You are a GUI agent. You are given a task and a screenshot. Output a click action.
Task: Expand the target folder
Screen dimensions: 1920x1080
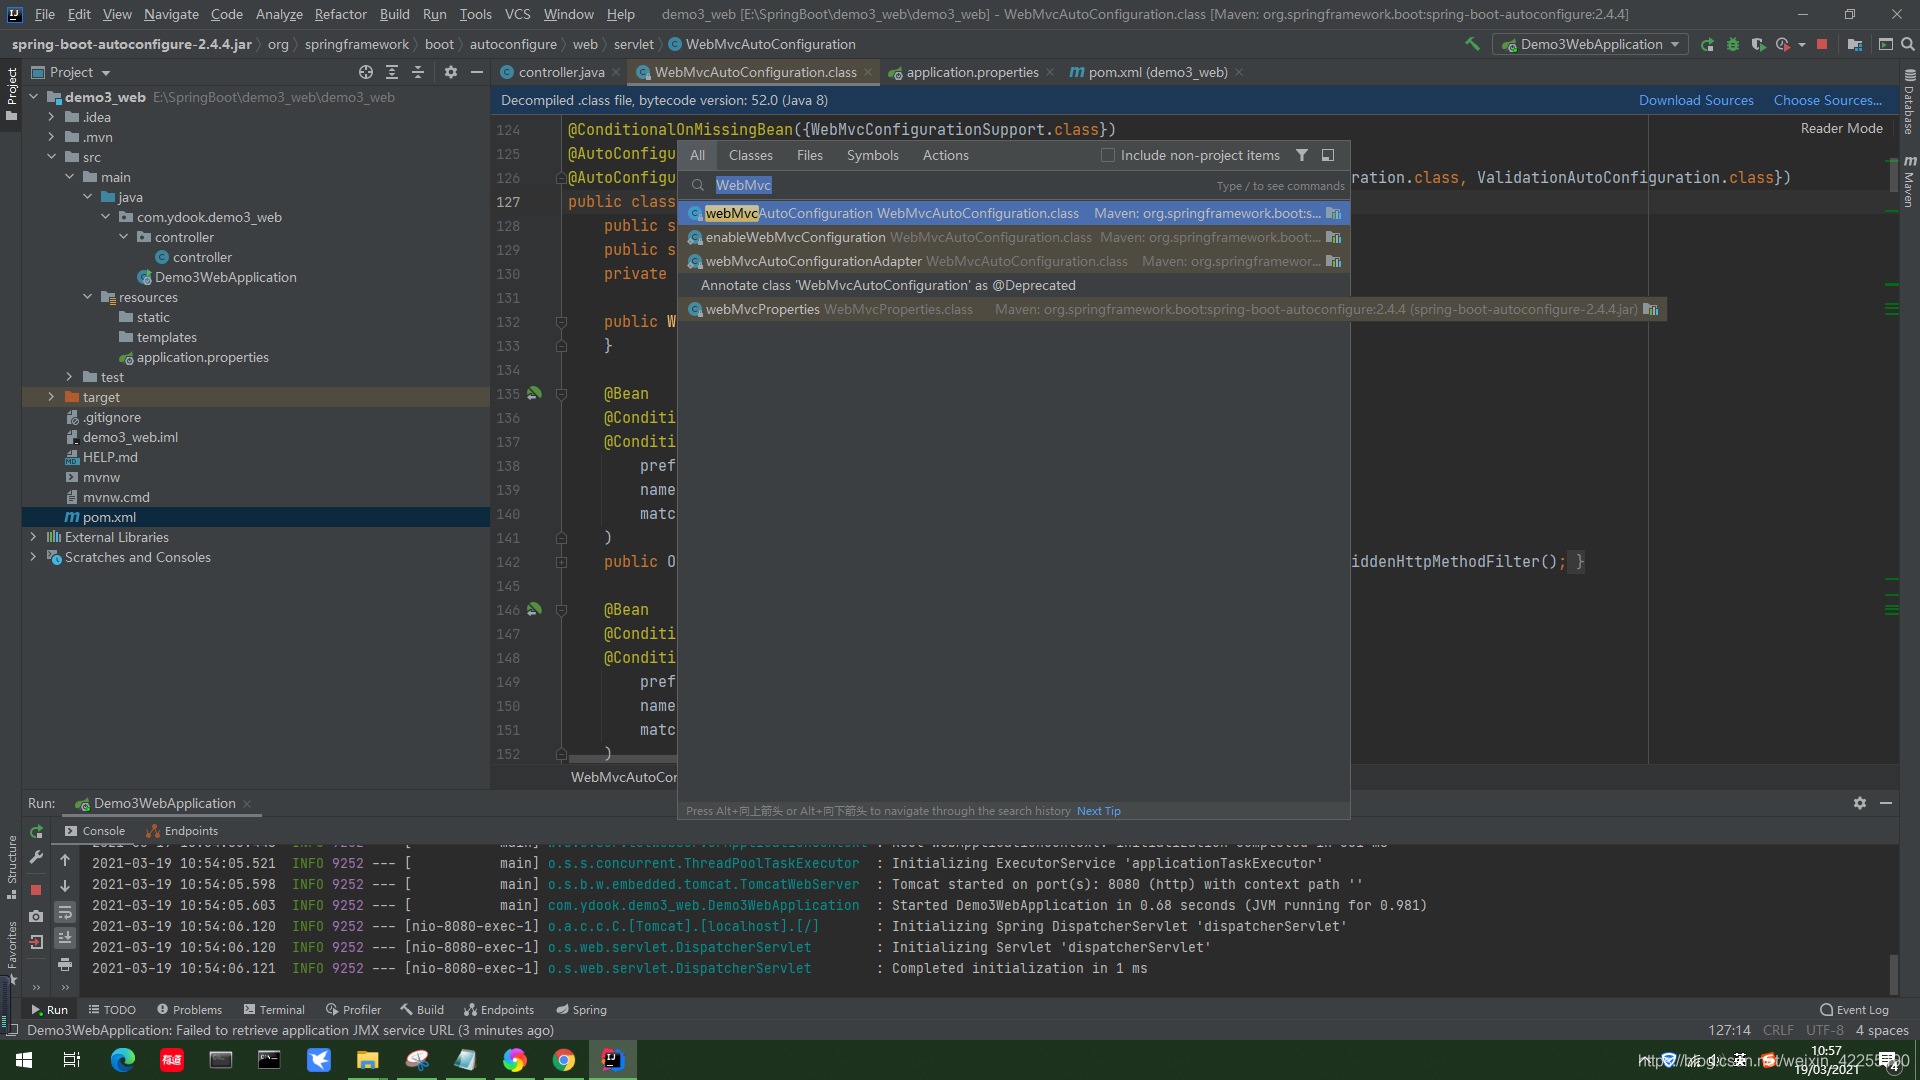[51, 397]
